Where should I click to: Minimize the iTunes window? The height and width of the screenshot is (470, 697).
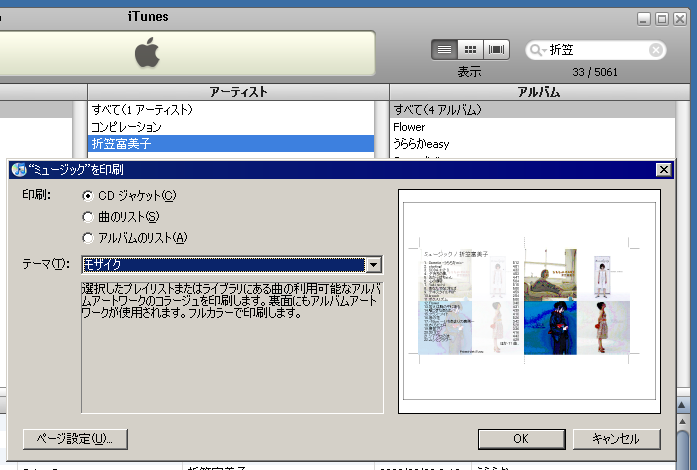tap(644, 19)
